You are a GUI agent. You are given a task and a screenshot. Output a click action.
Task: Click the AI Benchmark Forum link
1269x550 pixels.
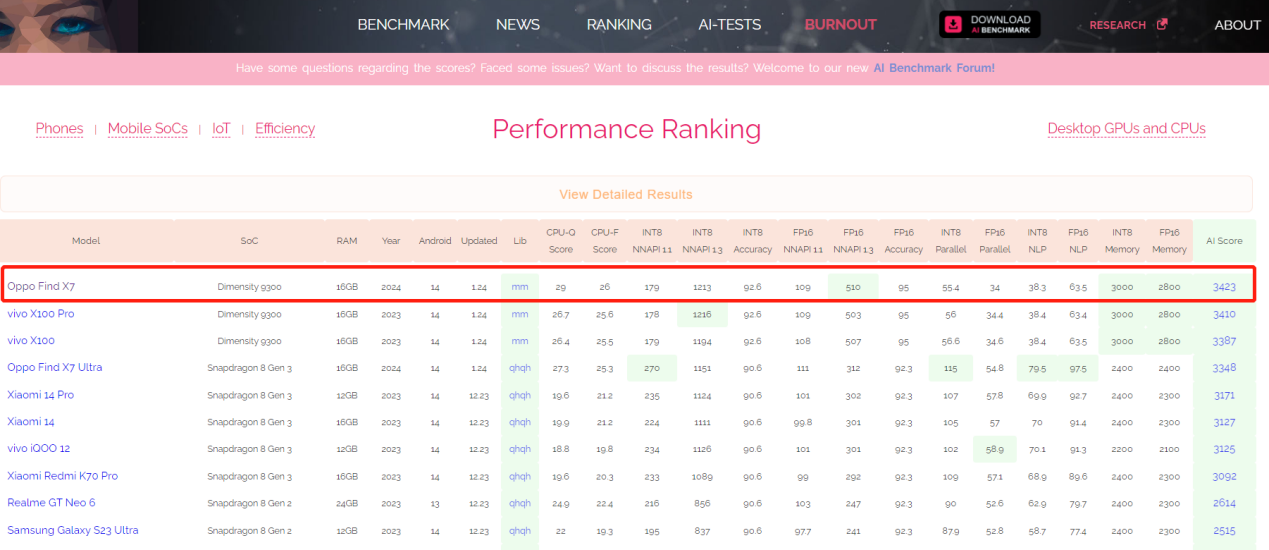[x=934, y=68]
